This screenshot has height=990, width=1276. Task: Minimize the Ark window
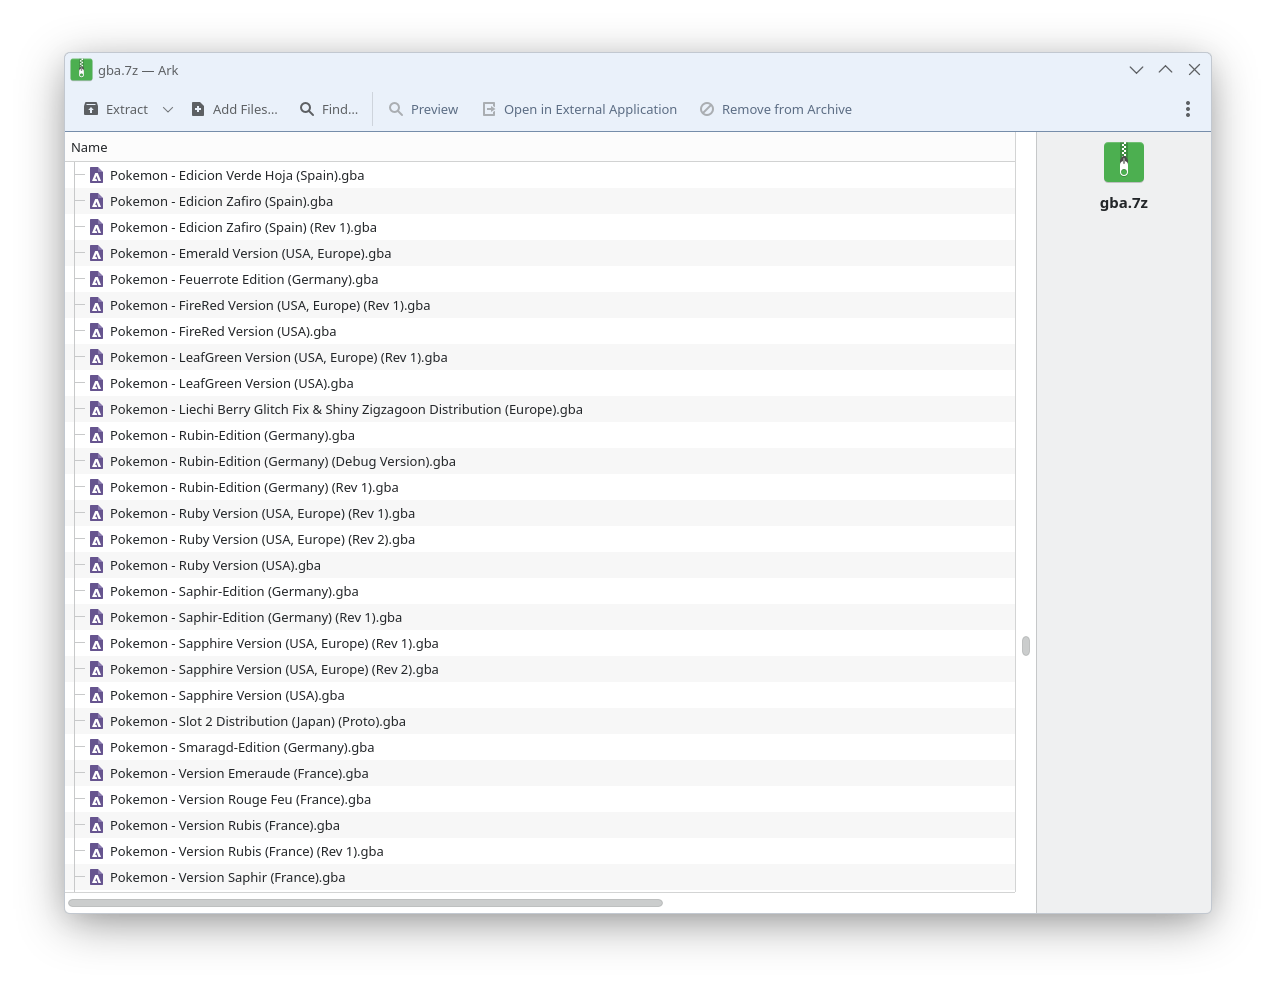pos(1136,70)
